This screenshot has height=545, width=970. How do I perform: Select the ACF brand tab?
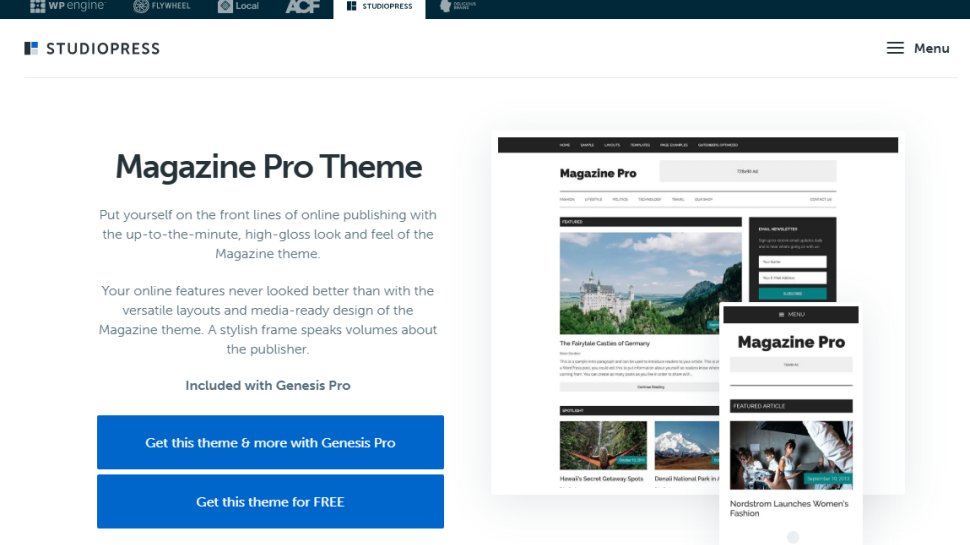click(x=303, y=6)
